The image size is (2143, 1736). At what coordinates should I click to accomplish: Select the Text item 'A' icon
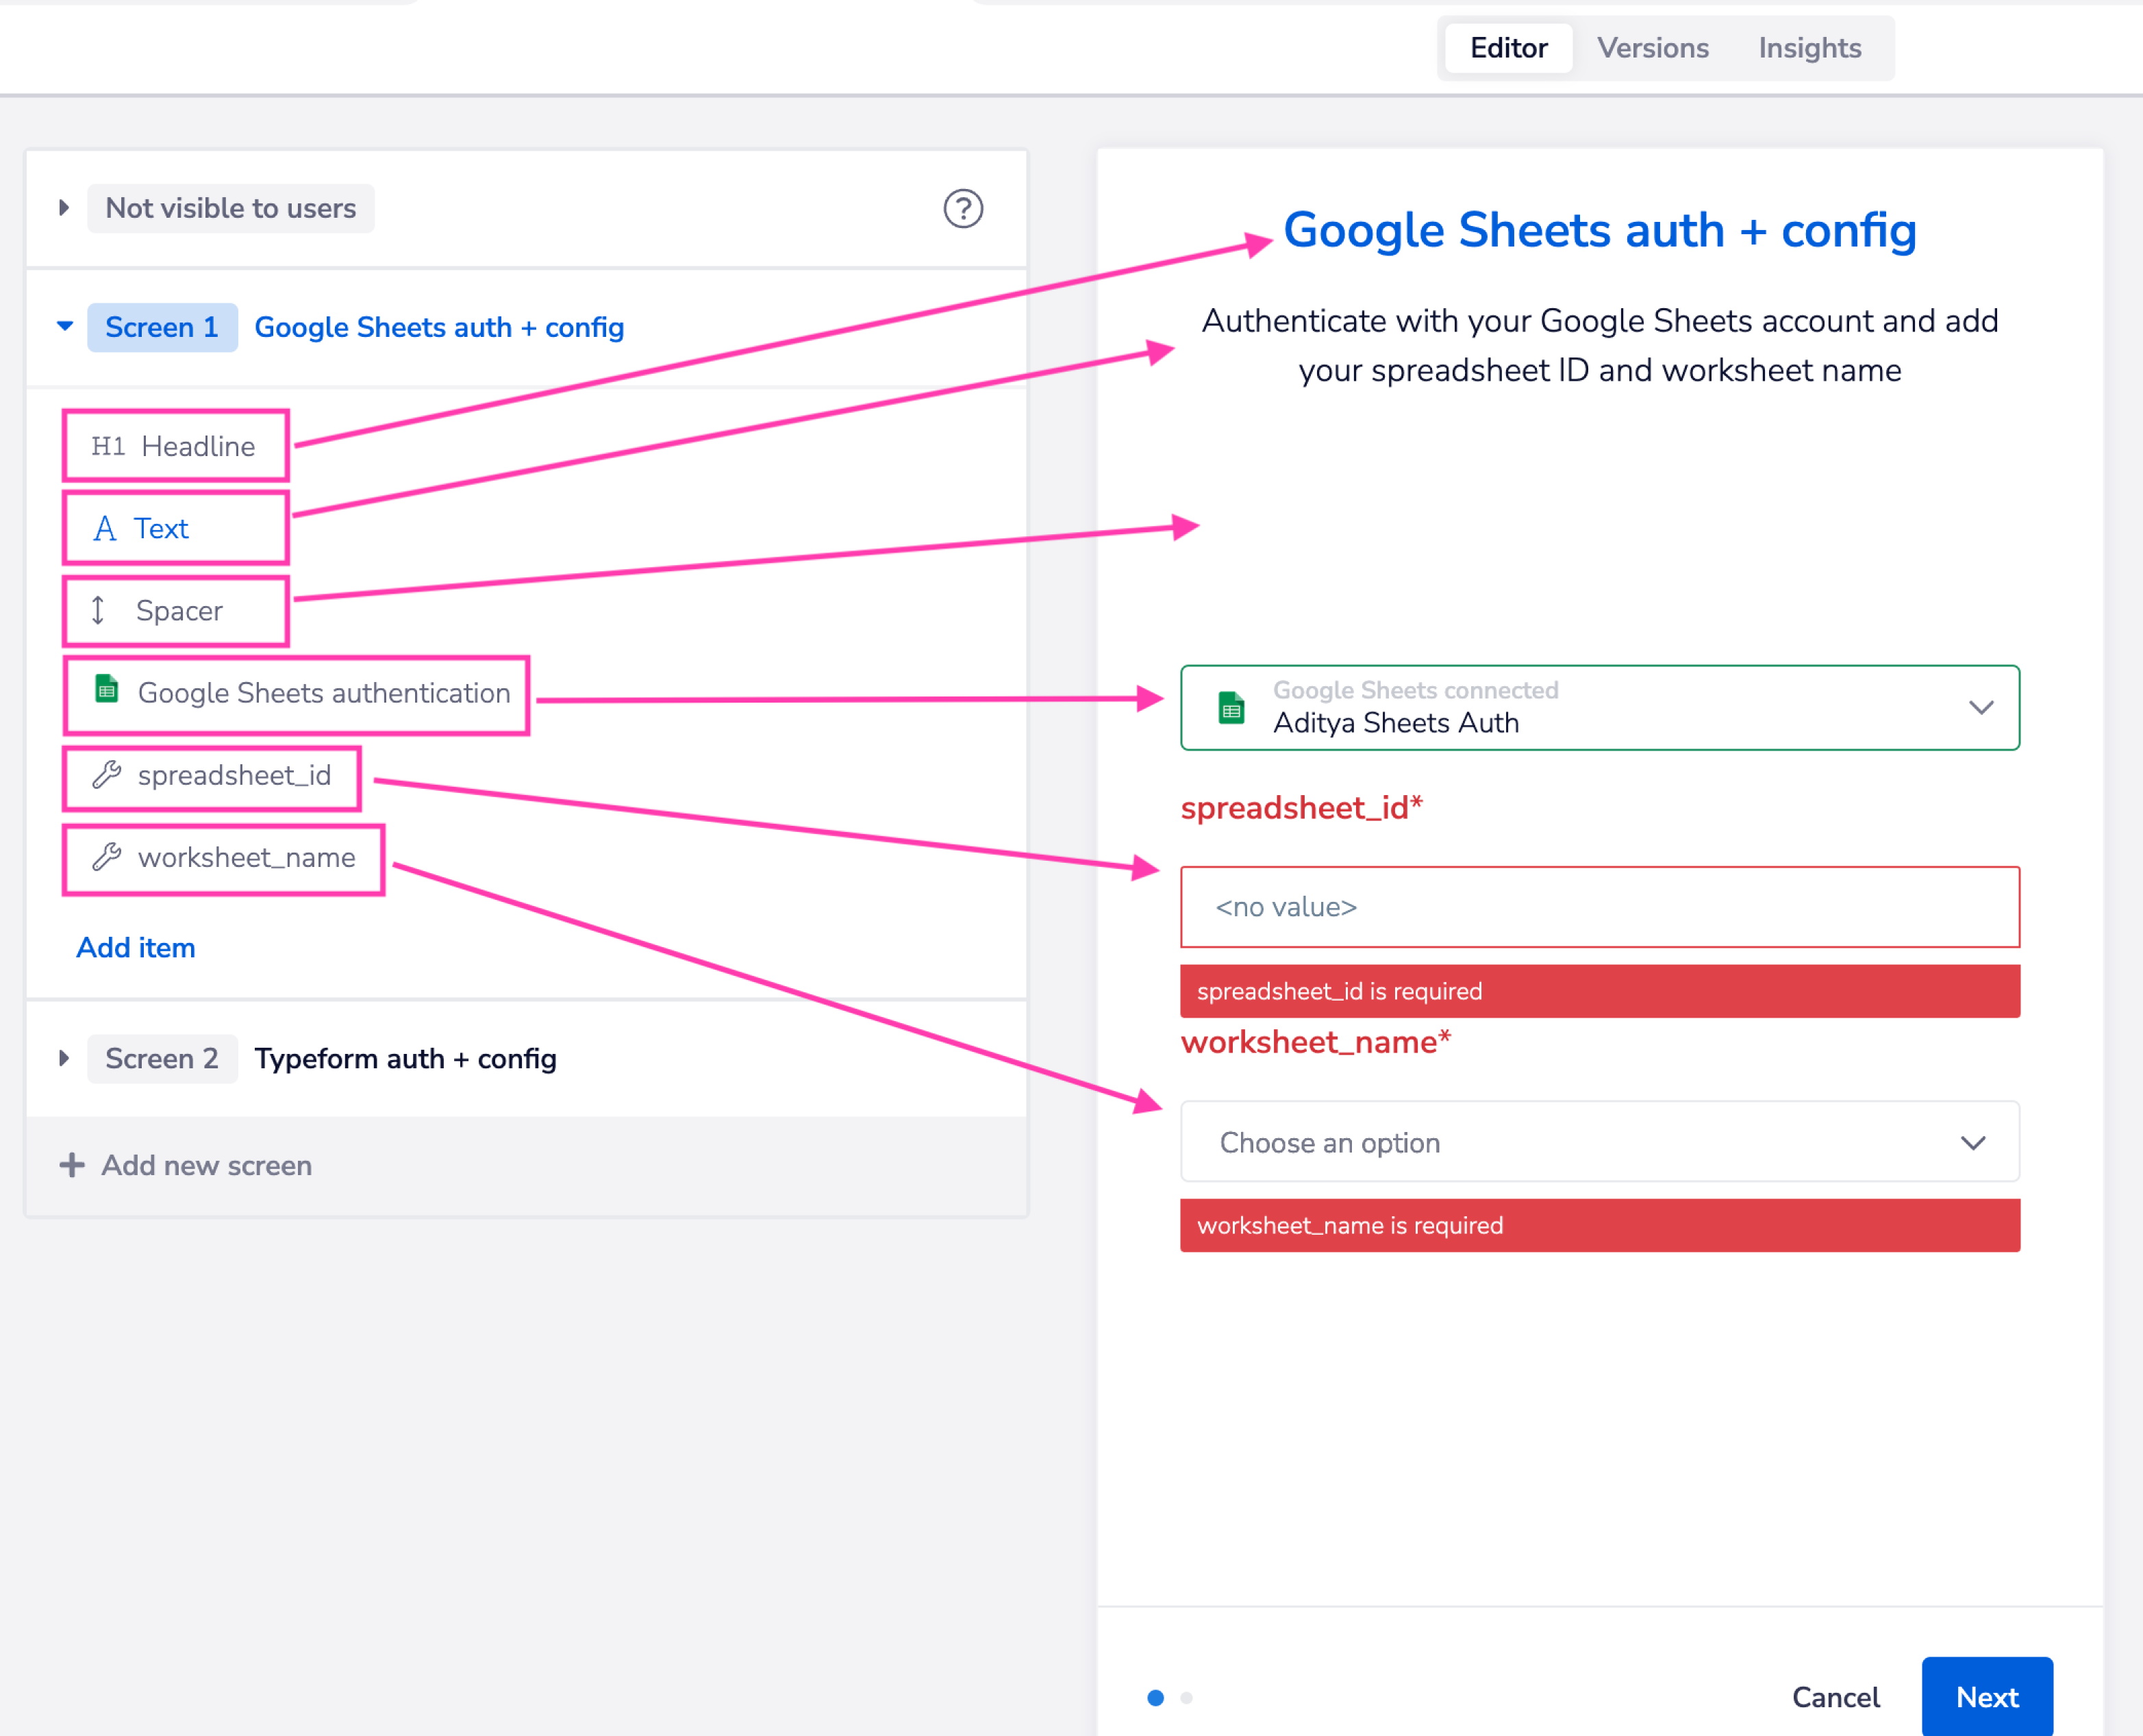pyautogui.click(x=105, y=528)
